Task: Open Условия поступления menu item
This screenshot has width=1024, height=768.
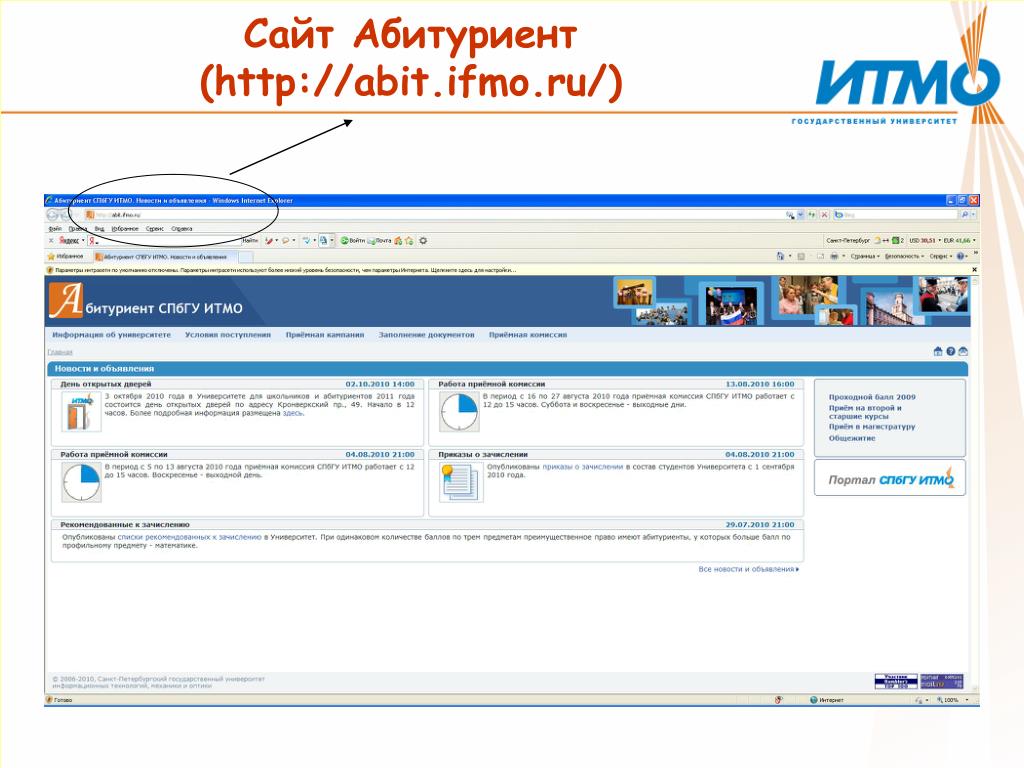Action: pos(227,335)
